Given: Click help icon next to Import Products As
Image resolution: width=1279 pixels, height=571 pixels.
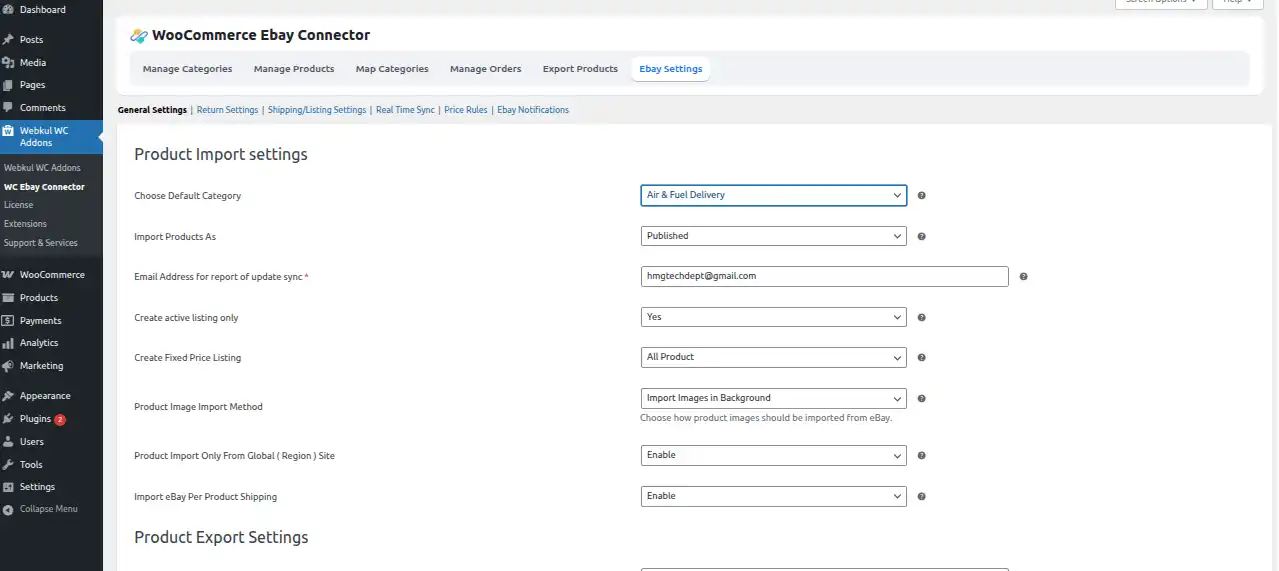Looking at the screenshot, I should point(921,237).
